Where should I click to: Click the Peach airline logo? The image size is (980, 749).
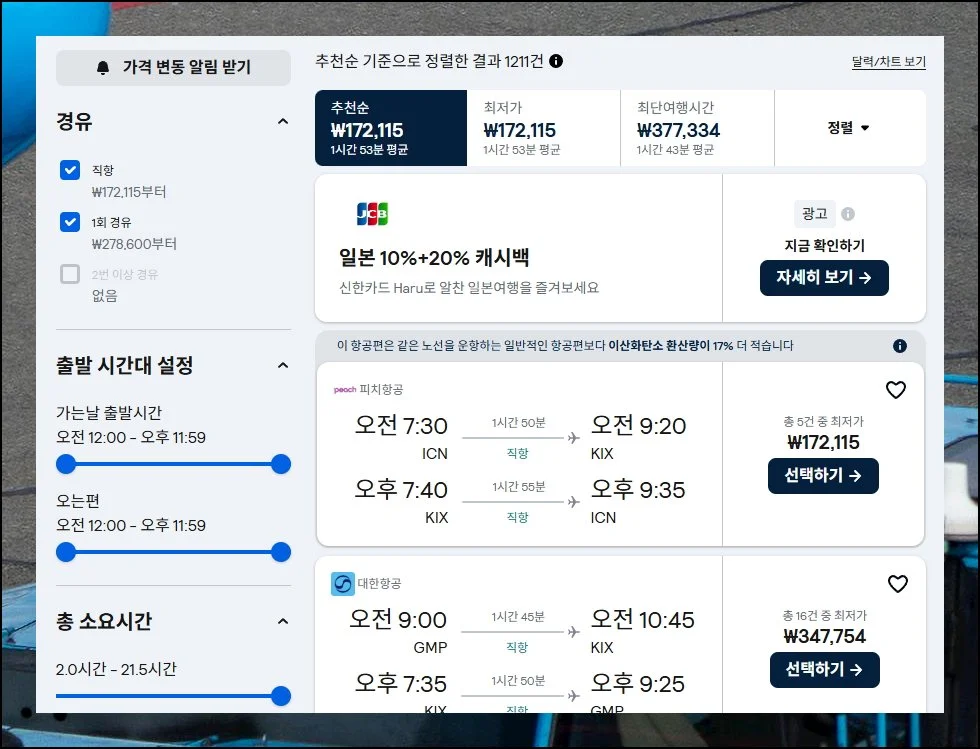tap(345, 389)
